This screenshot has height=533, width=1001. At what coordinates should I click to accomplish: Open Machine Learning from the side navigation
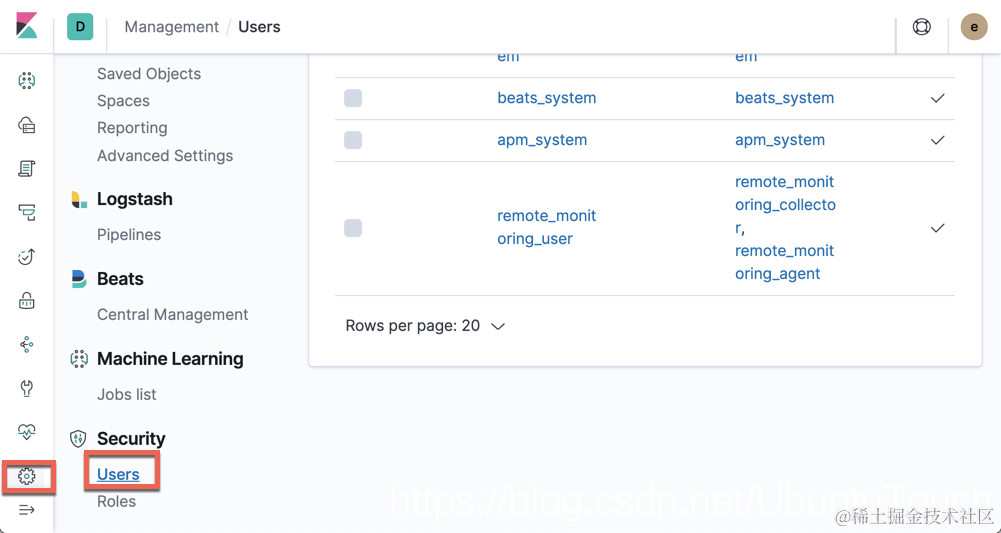(27, 81)
